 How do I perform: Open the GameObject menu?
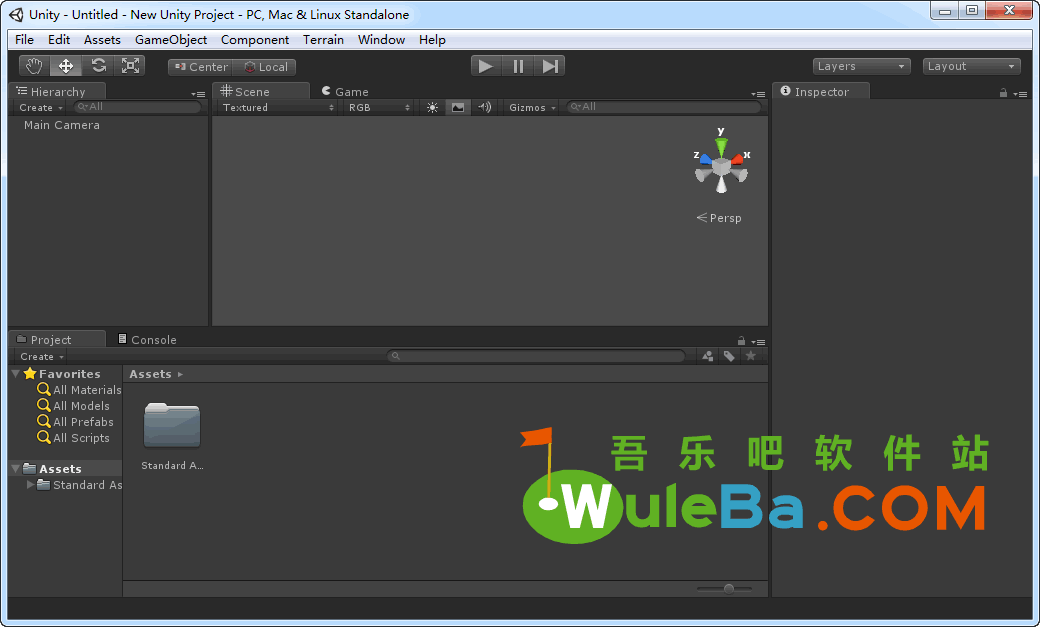171,40
